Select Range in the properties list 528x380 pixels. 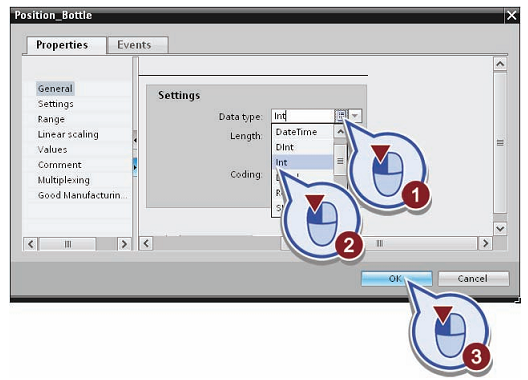point(51,119)
